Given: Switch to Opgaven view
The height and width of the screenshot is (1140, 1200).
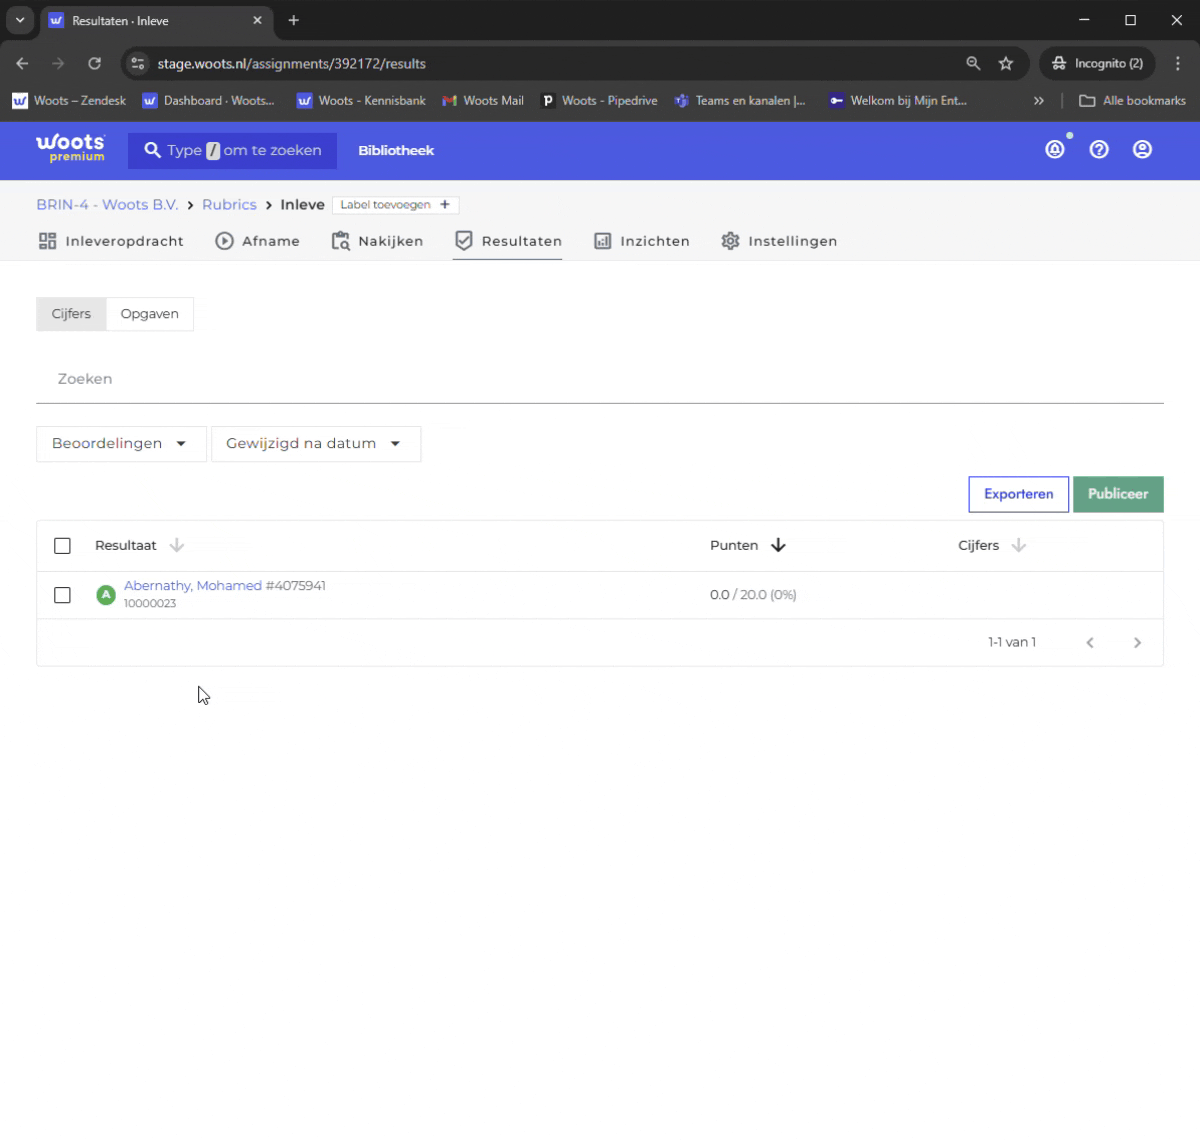Looking at the screenshot, I should (150, 314).
